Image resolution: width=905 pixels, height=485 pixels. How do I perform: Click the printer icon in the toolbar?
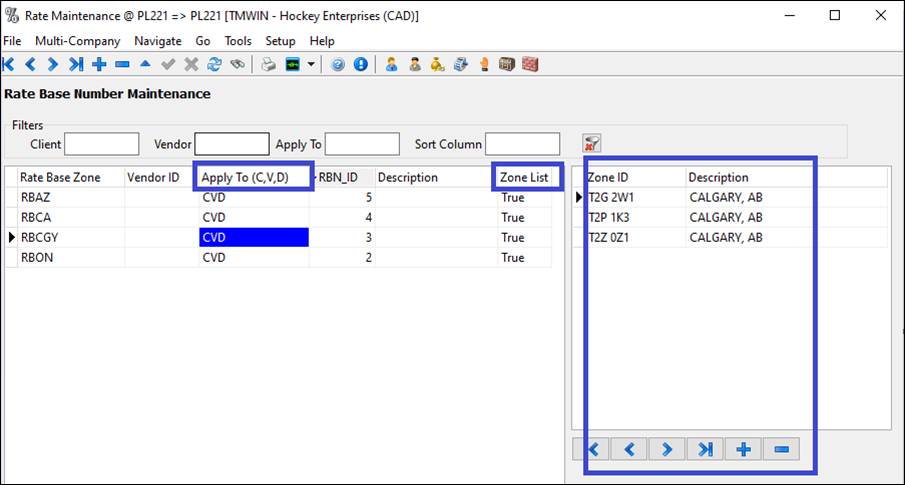click(268, 64)
